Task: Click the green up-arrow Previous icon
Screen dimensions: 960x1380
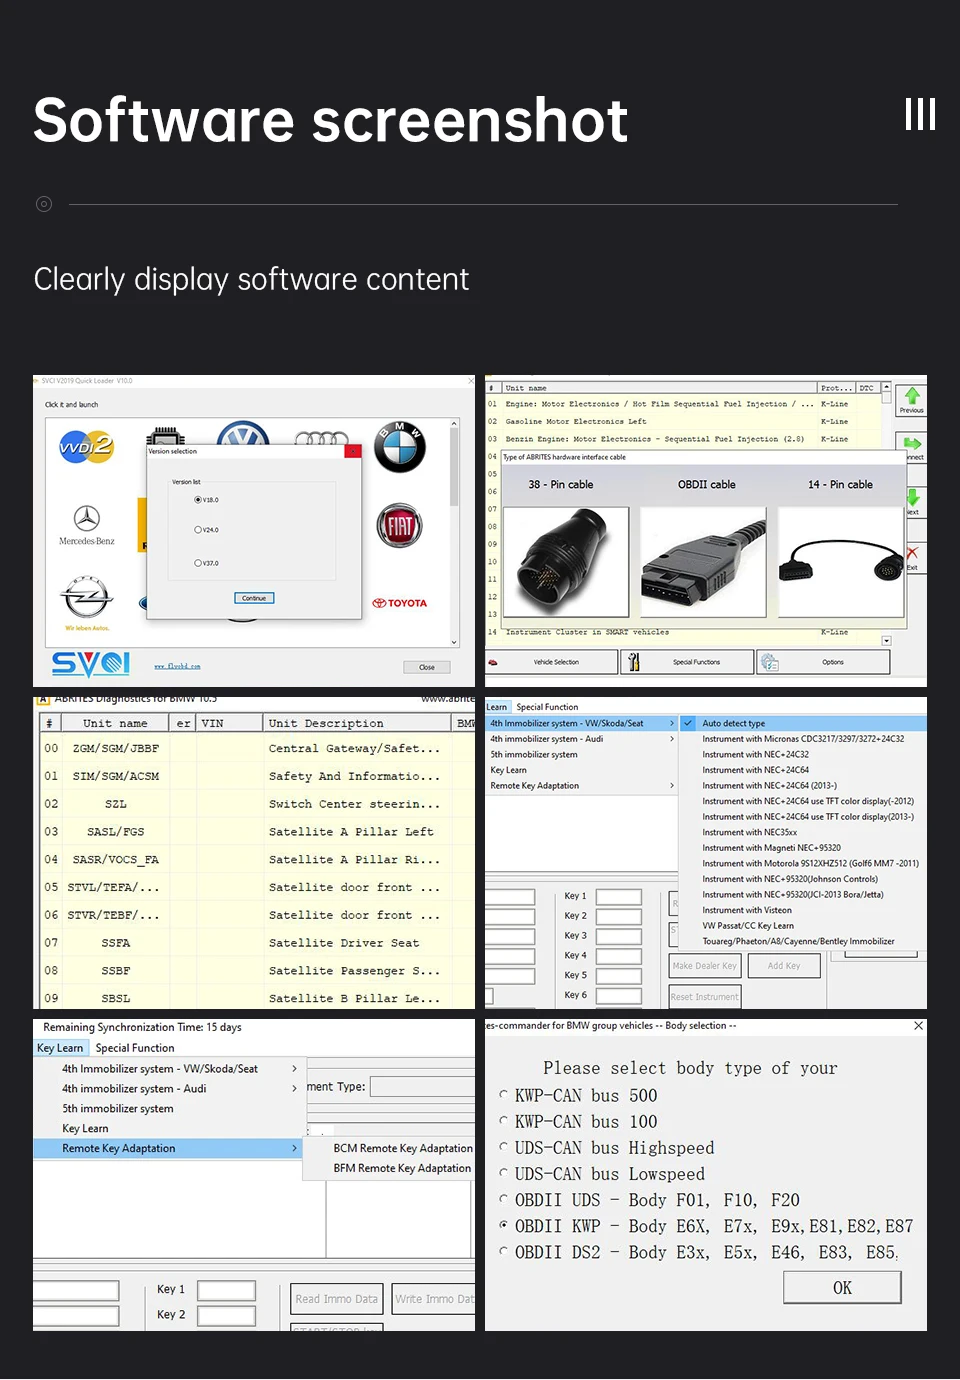Action: 912,396
